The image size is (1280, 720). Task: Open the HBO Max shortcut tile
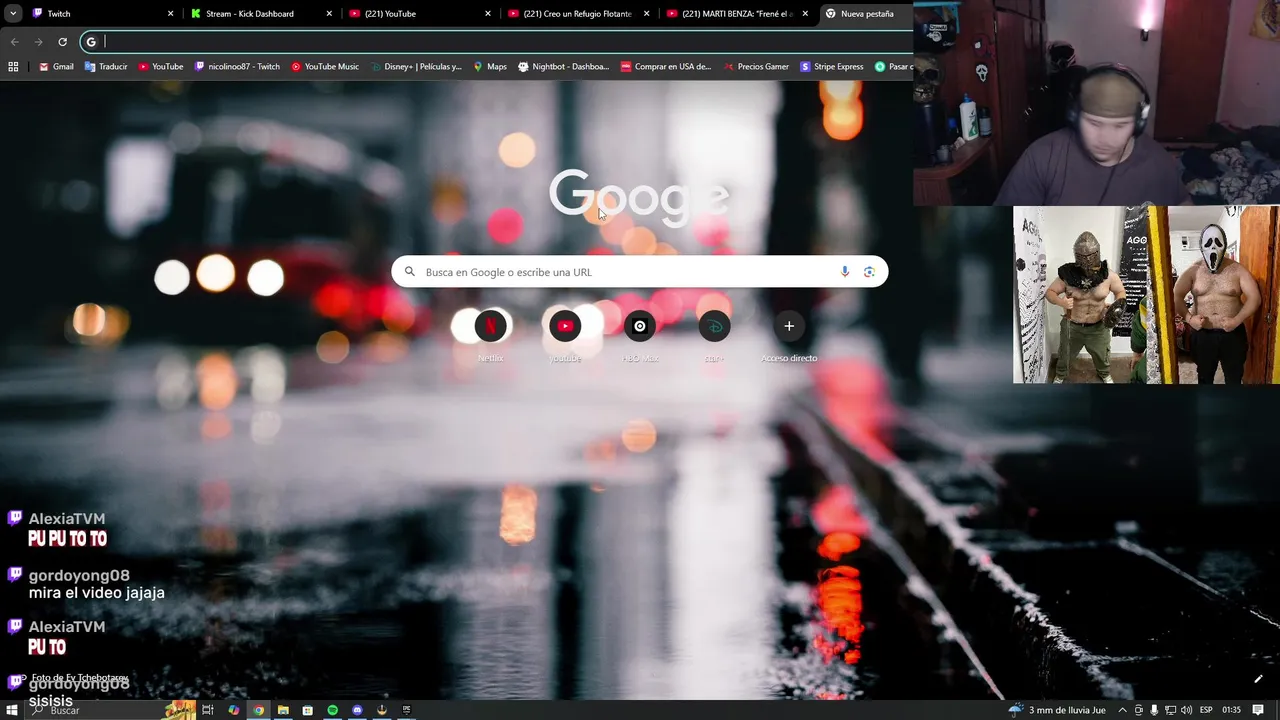click(x=640, y=335)
